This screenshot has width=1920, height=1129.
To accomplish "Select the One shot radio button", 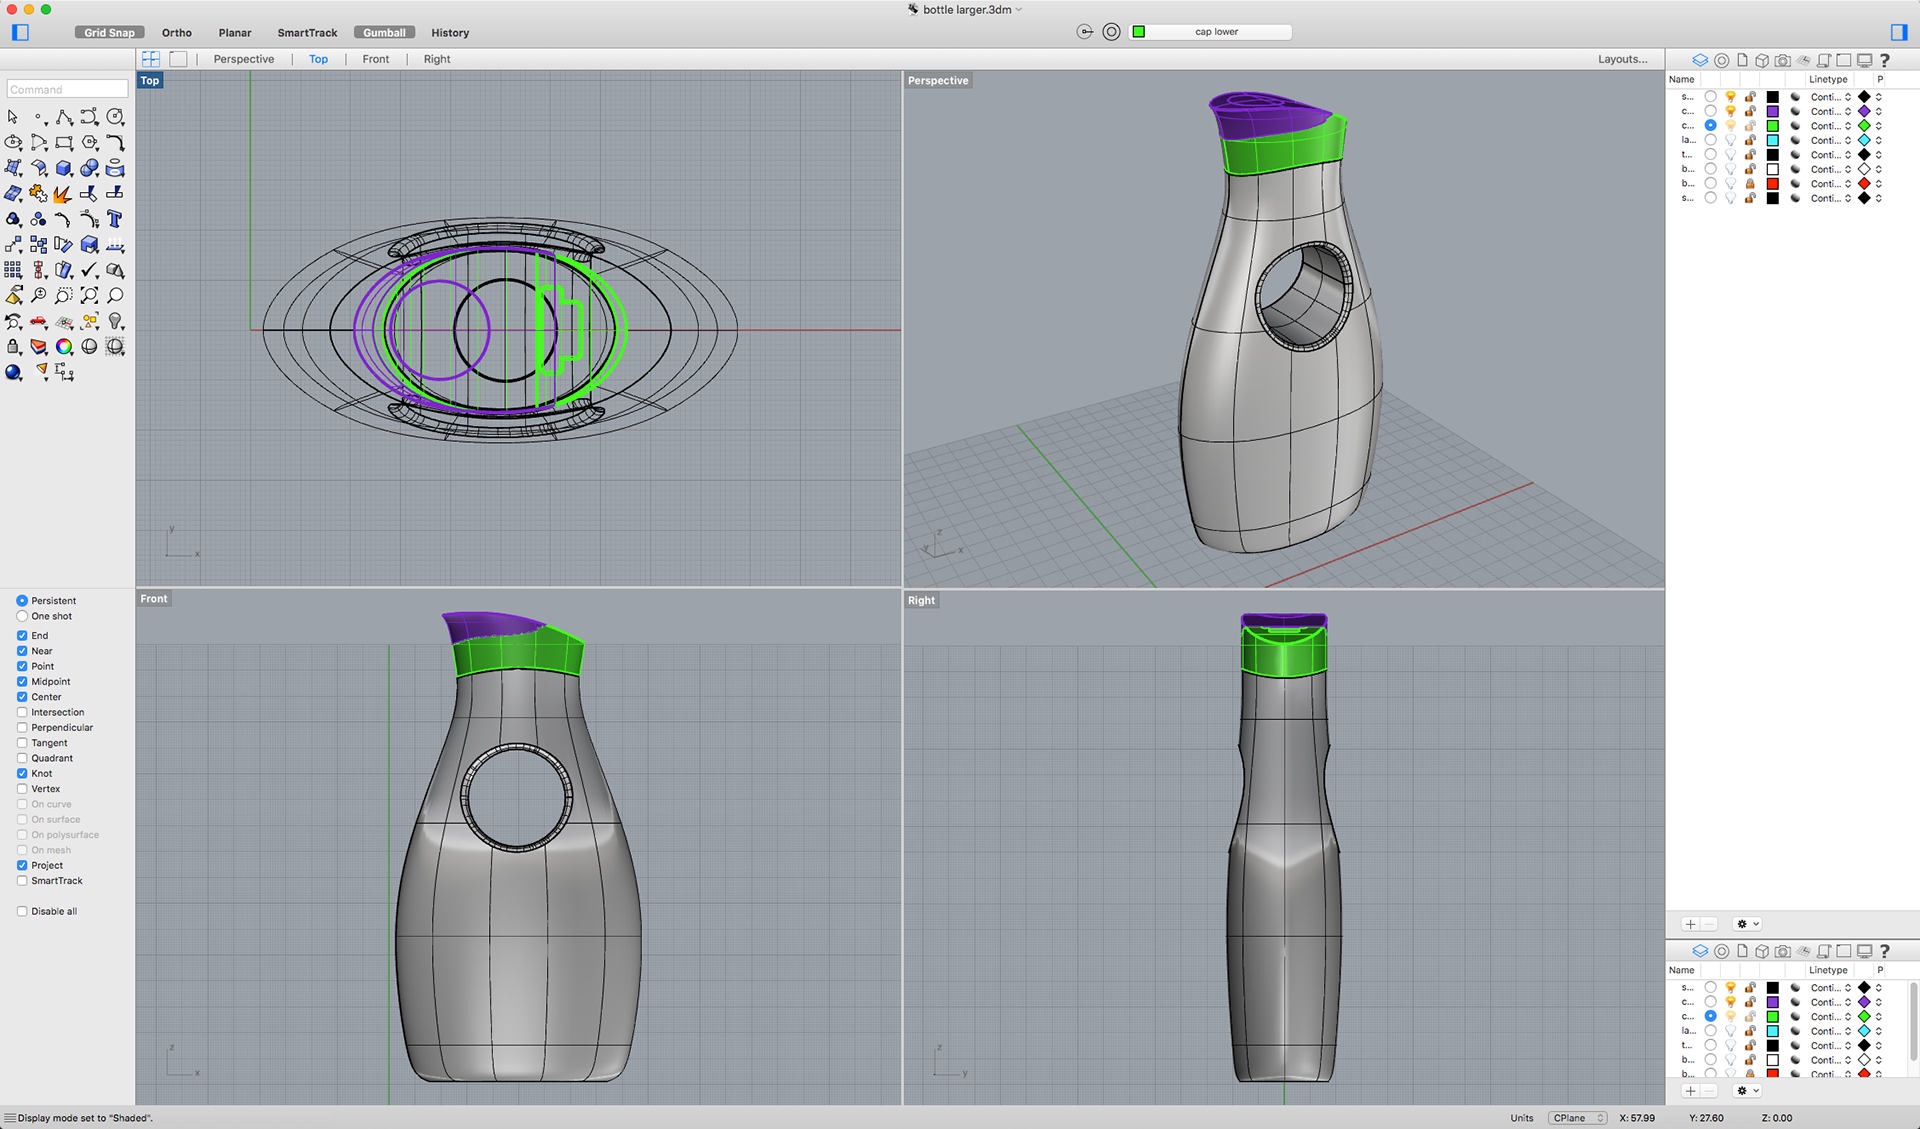I will (x=22, y=616).
